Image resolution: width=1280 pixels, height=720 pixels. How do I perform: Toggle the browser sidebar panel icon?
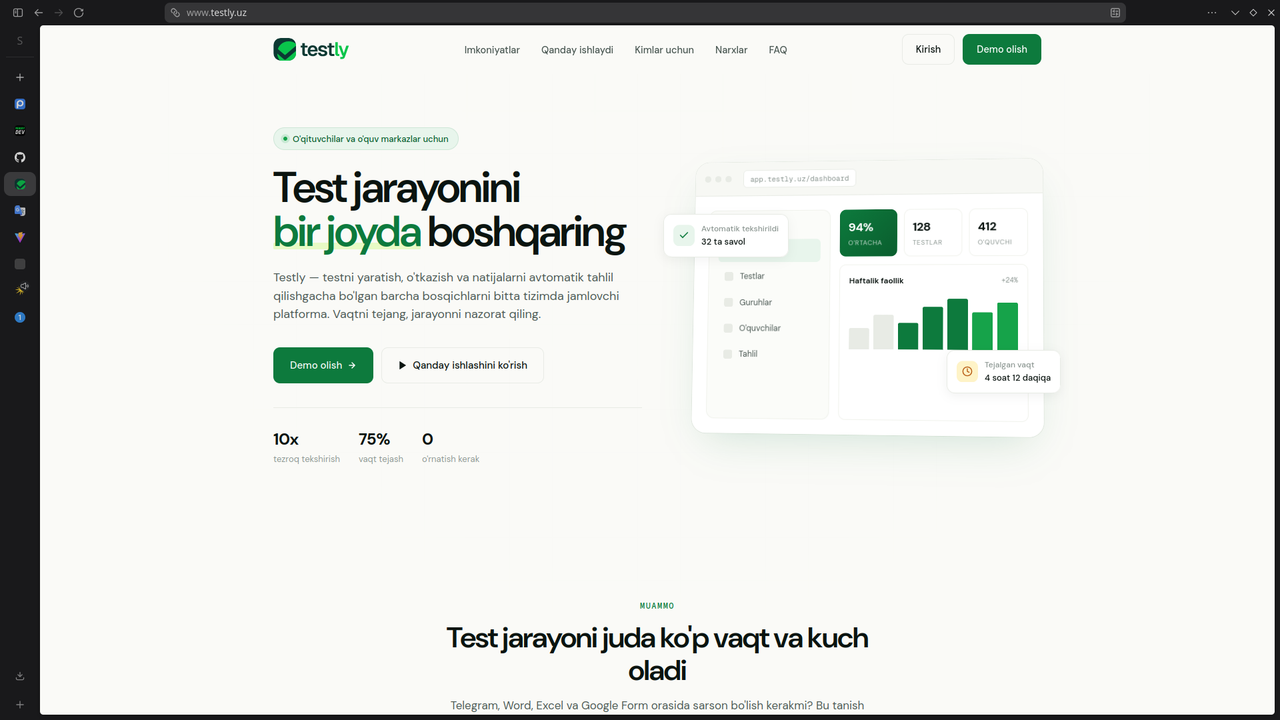17,12
